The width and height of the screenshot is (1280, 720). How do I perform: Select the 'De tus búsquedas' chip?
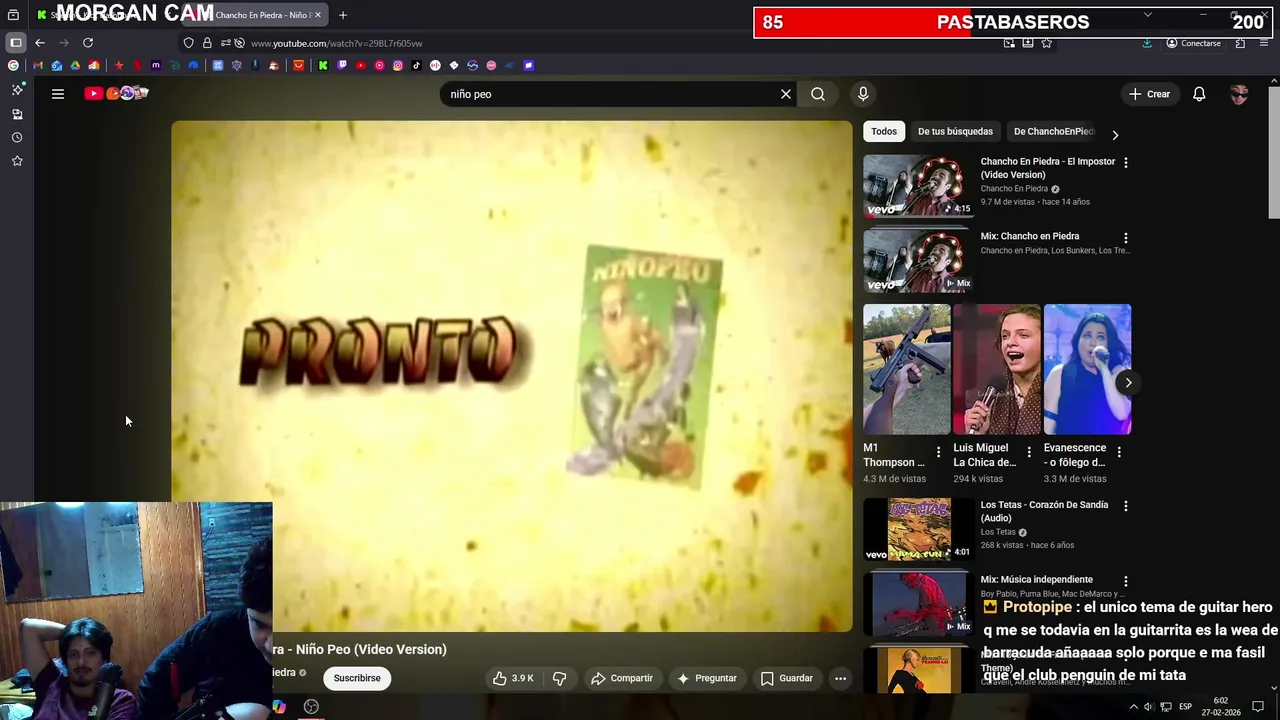tap(955, 131)
